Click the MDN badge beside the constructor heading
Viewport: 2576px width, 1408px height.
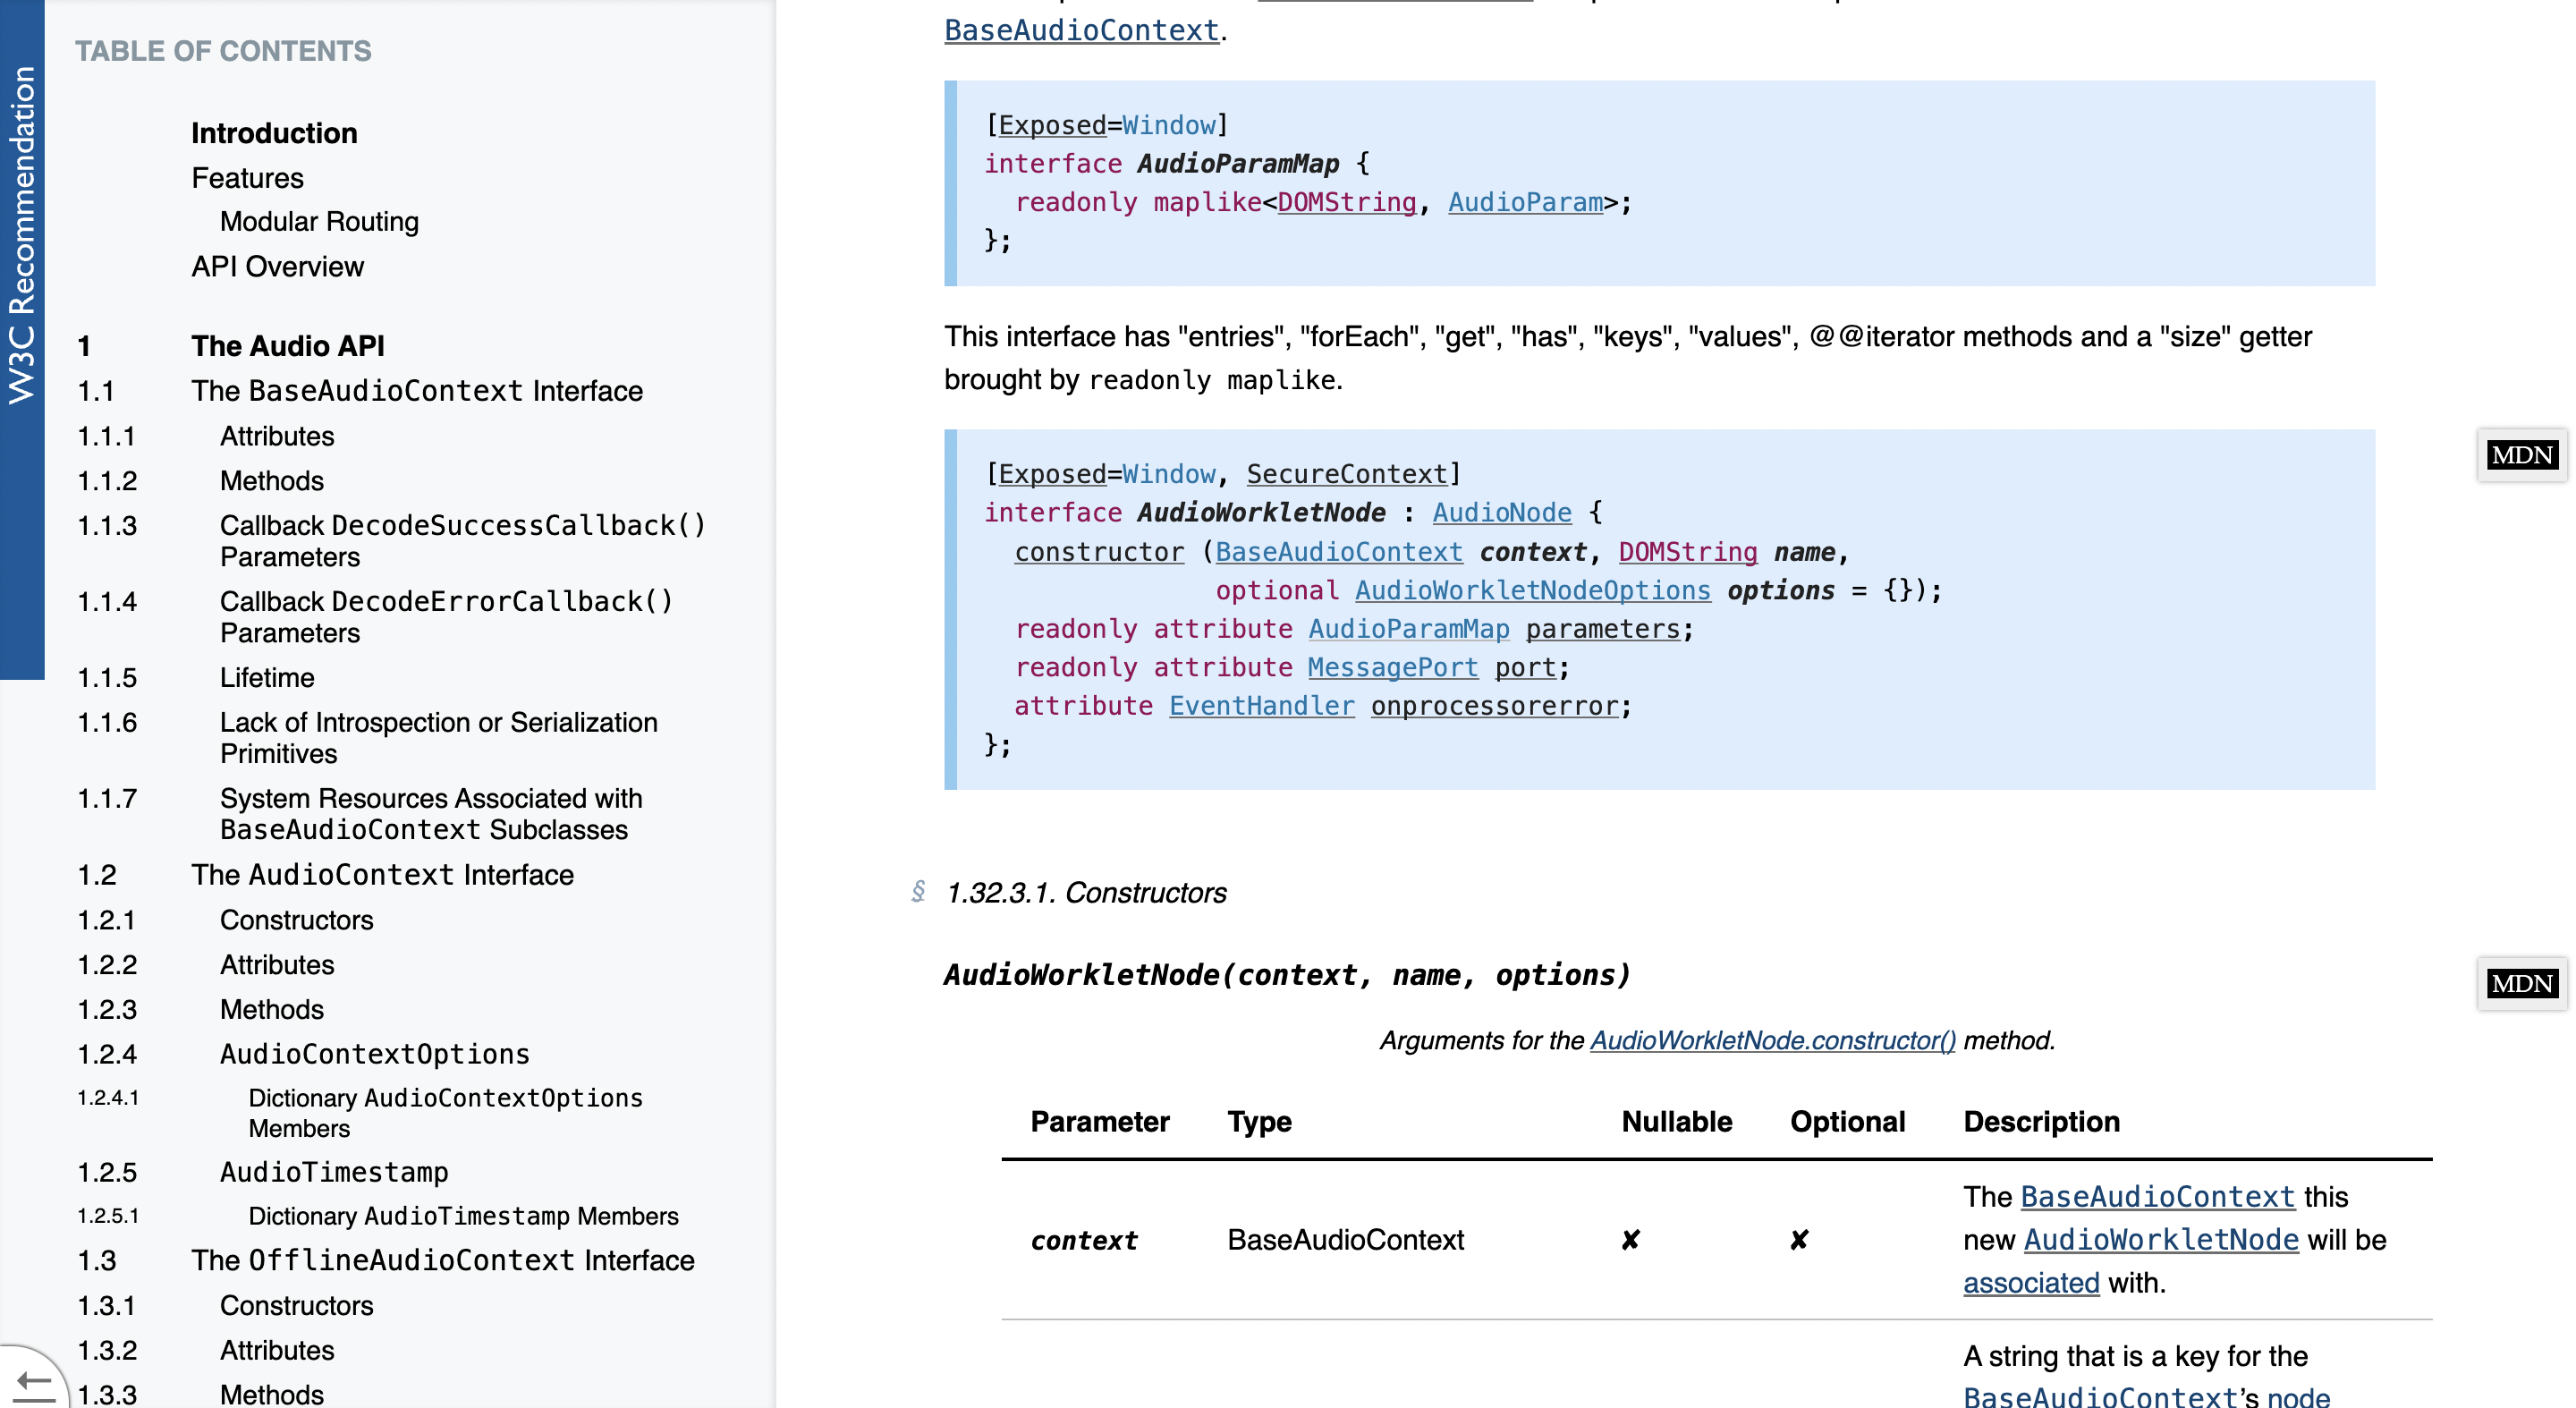2521,984
